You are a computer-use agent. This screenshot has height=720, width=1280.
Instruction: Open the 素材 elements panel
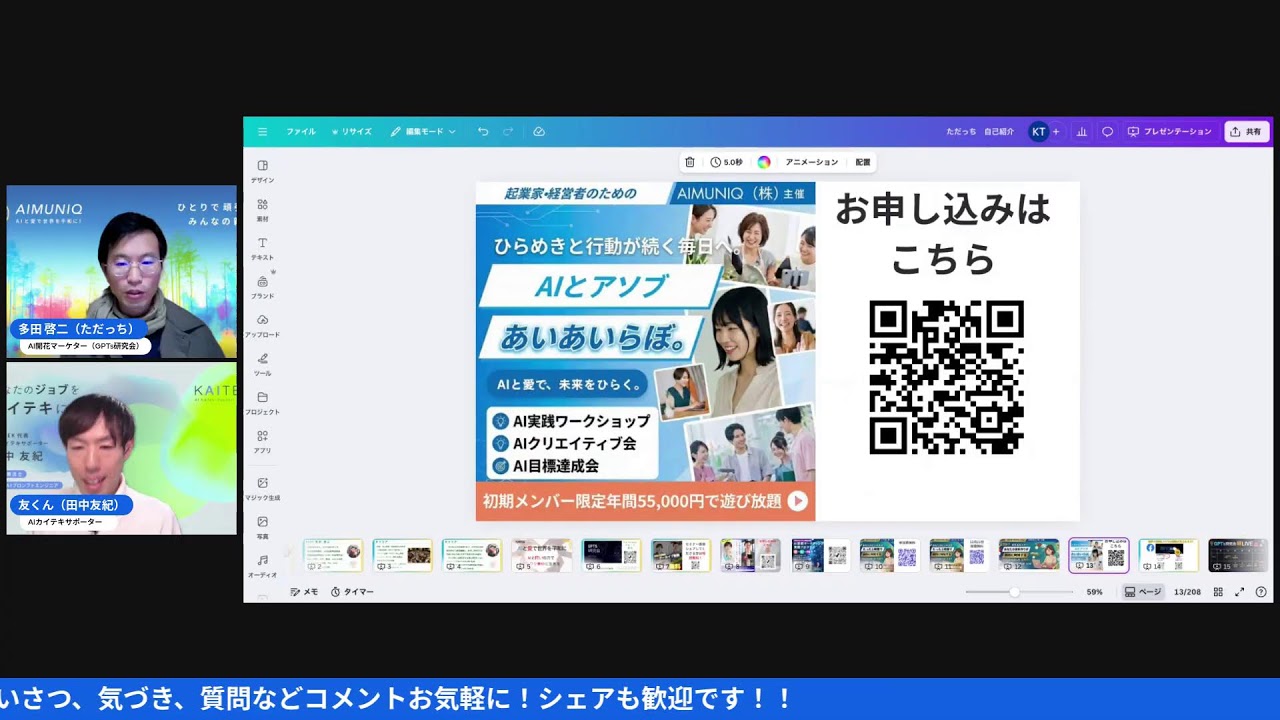[262, 210]
